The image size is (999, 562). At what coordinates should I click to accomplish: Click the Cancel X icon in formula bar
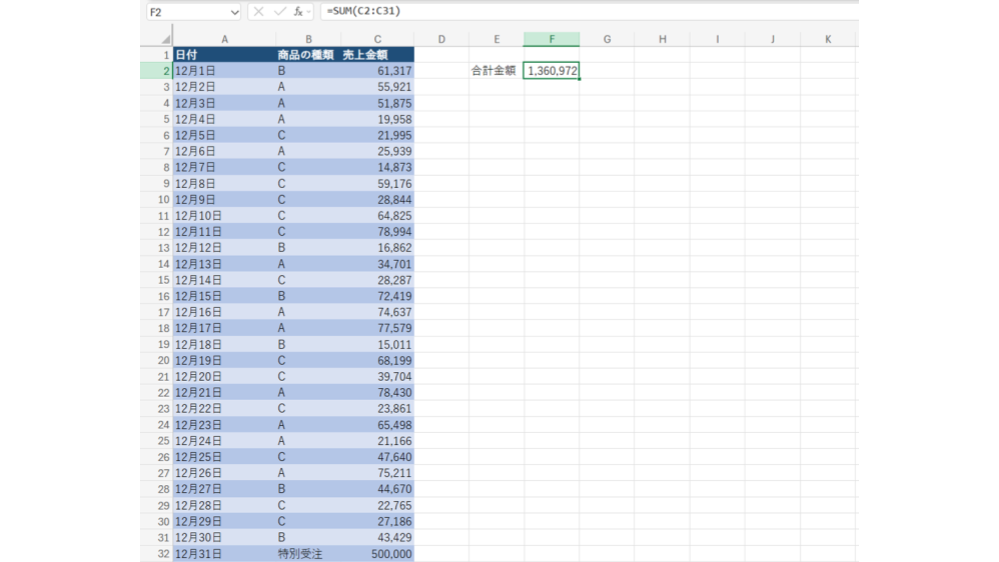(259, 12)
